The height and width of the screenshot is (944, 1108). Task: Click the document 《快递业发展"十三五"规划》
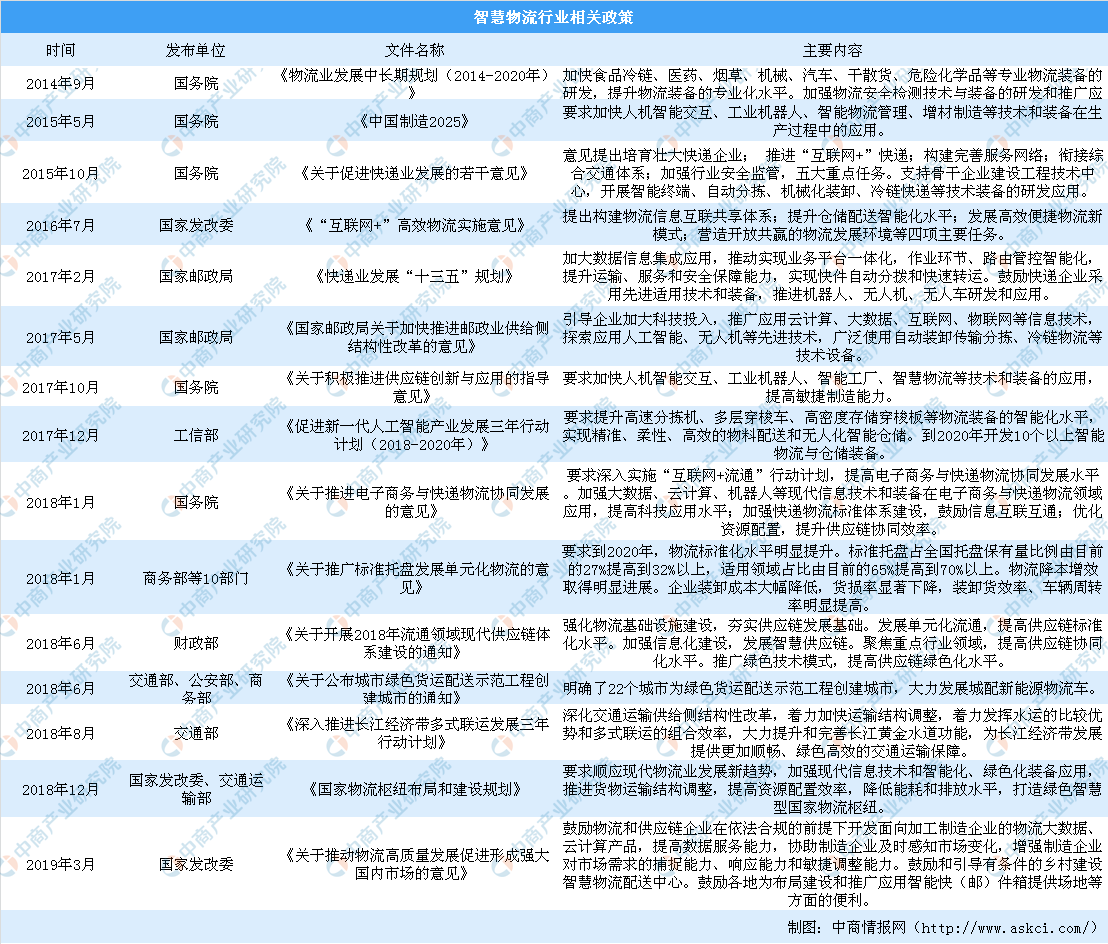[x=415, y=276]
